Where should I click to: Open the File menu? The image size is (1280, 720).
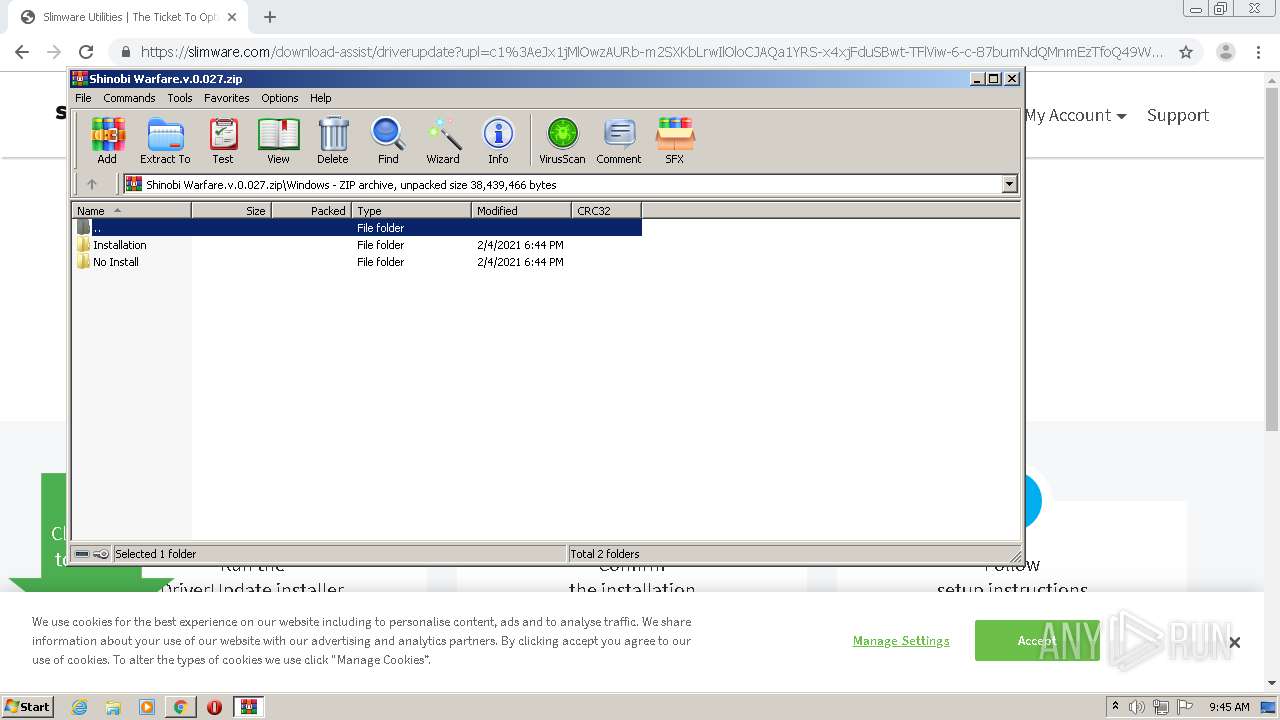pyautogui.click(x=83, y=98)
